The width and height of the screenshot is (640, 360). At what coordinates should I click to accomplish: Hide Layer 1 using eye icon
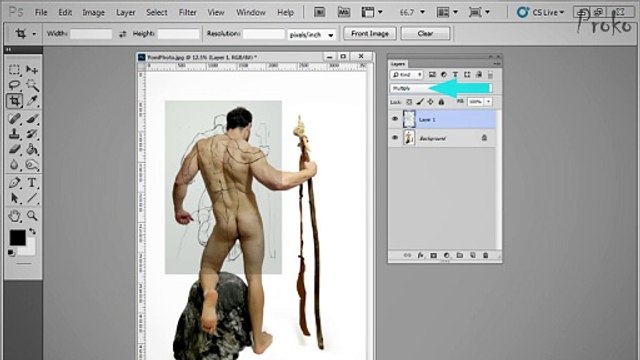coord(395,119)
